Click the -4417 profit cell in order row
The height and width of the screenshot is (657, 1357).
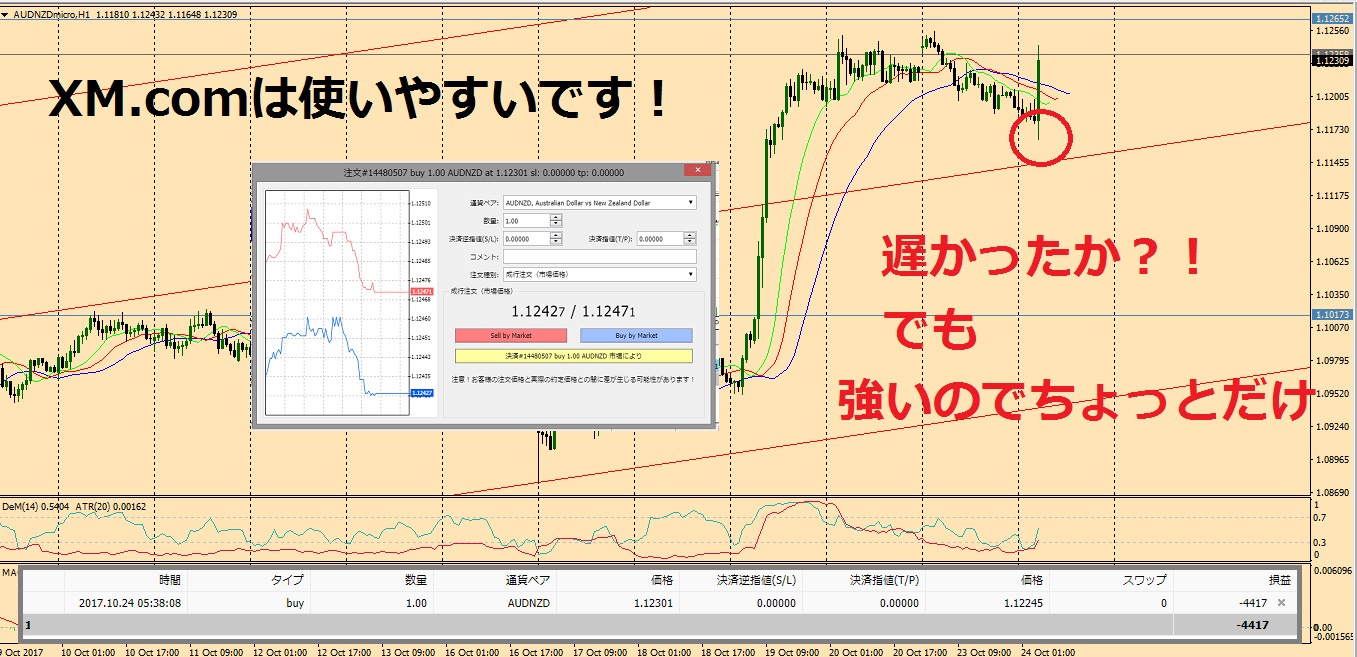click(1252, 603)
